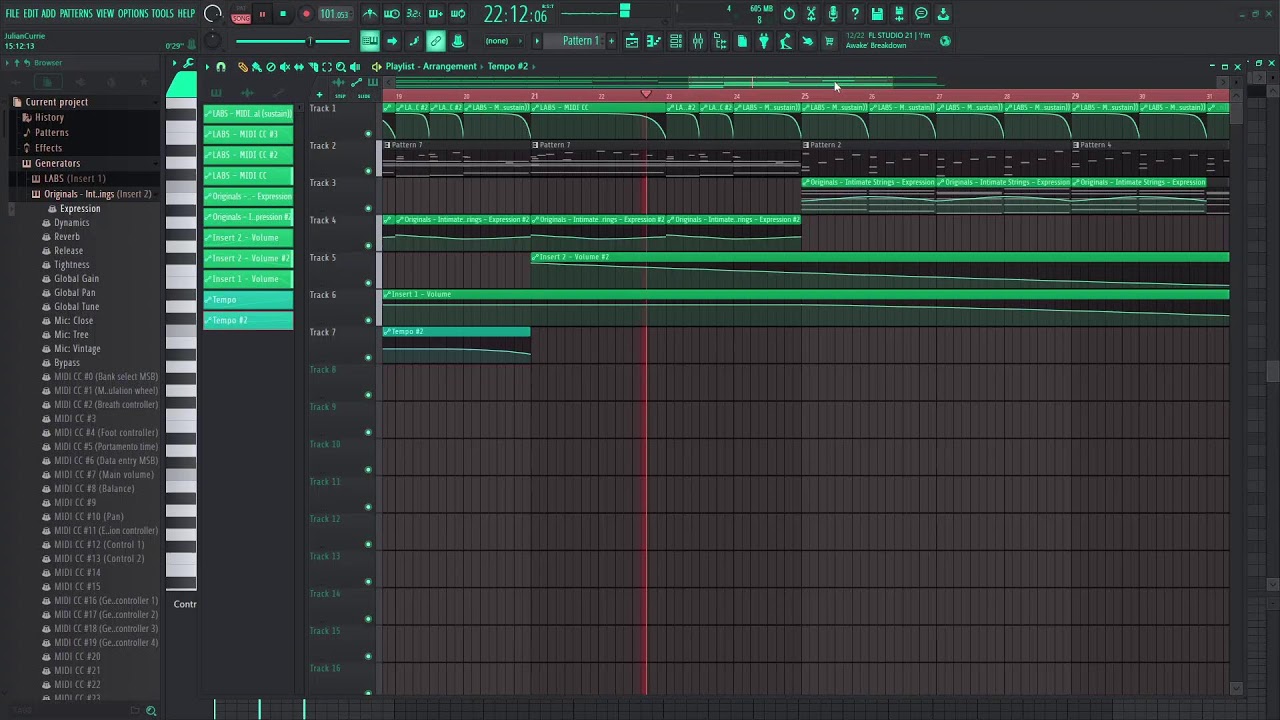
Task: Open the OPTIONS menu
Action: [x=133, y=14]
